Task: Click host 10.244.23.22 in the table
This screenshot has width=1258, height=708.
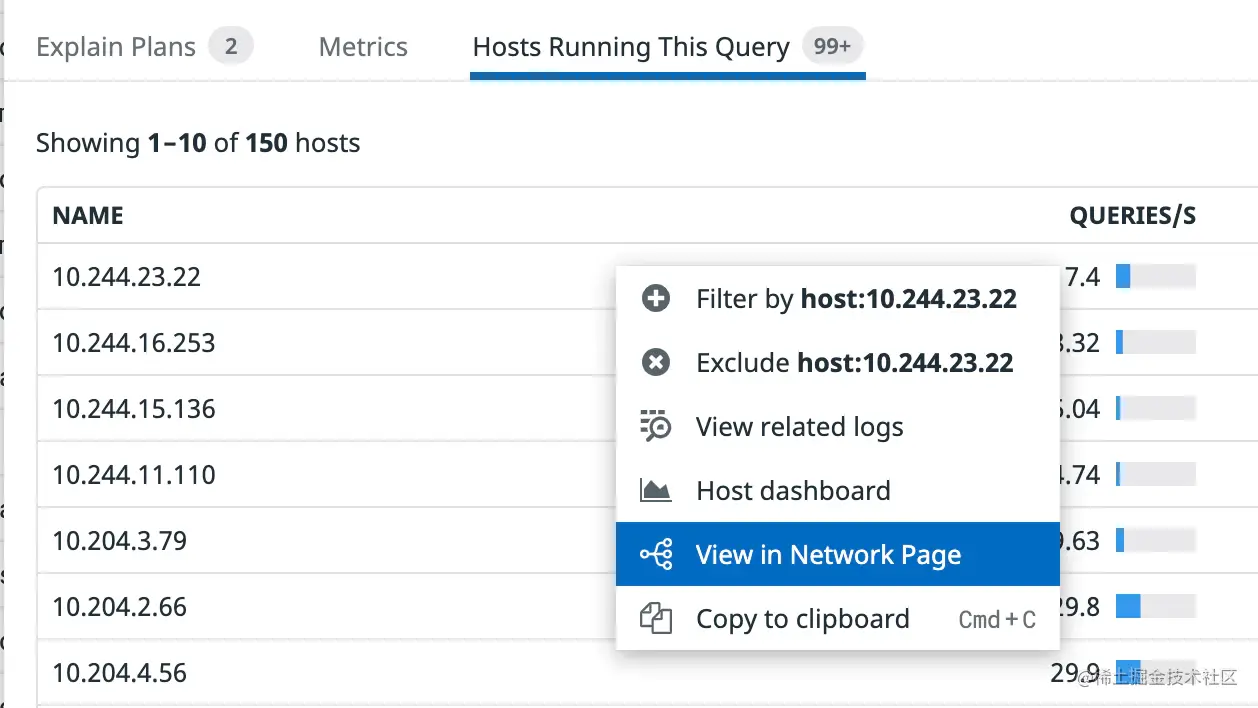Action: click(x=127, y=277)
